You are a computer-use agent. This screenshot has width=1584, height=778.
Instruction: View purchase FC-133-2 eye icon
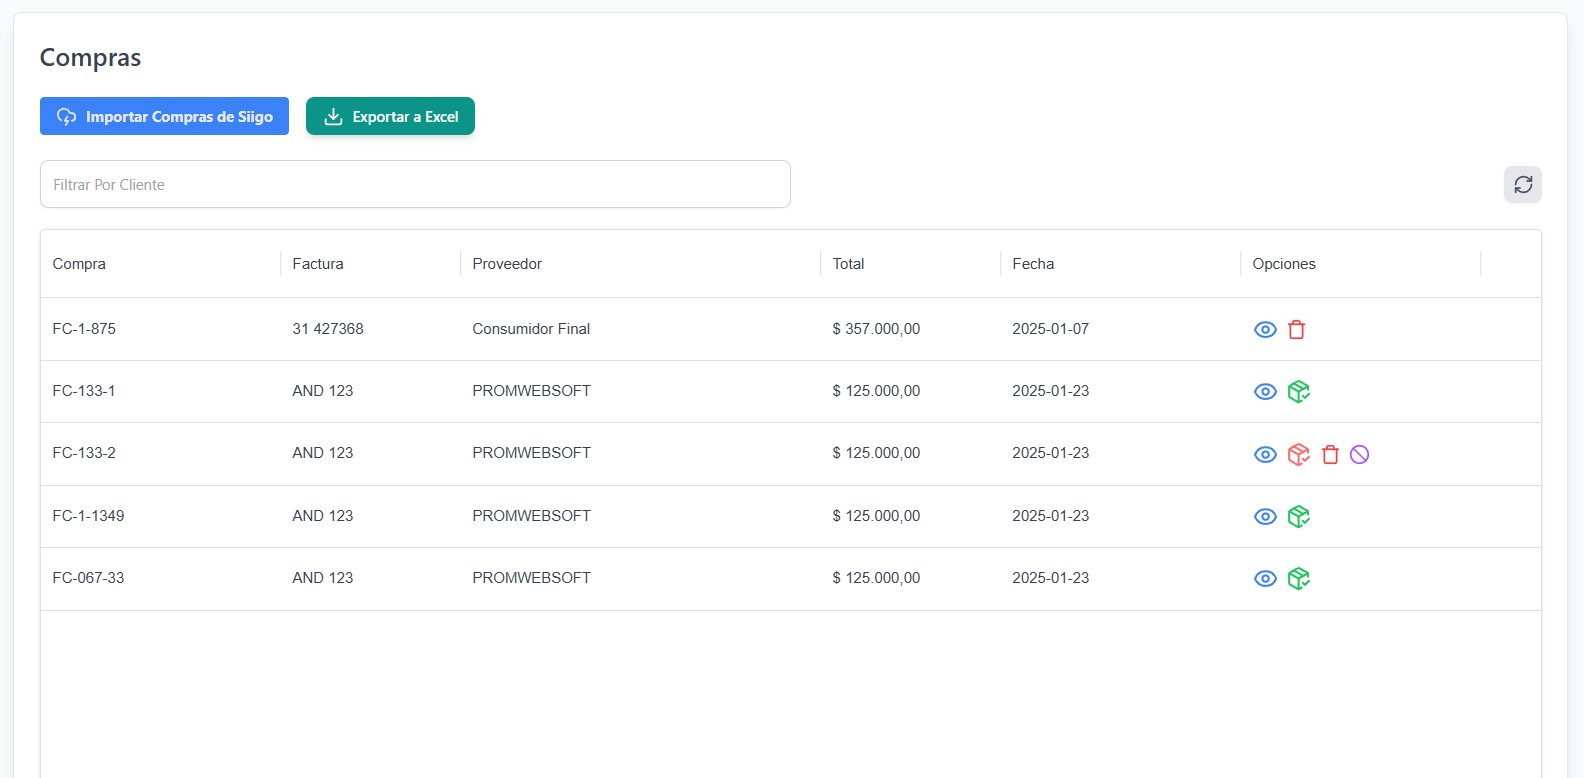1265,455
